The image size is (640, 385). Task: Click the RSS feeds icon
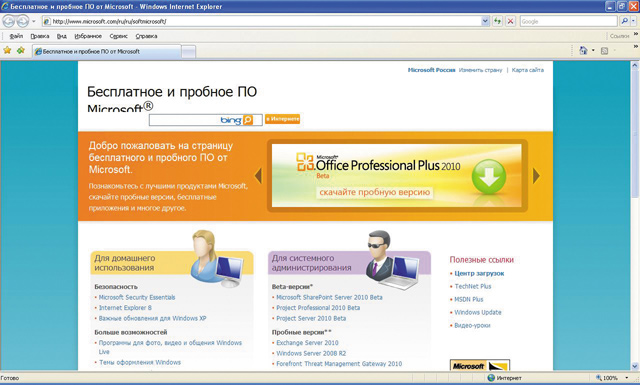604,51
